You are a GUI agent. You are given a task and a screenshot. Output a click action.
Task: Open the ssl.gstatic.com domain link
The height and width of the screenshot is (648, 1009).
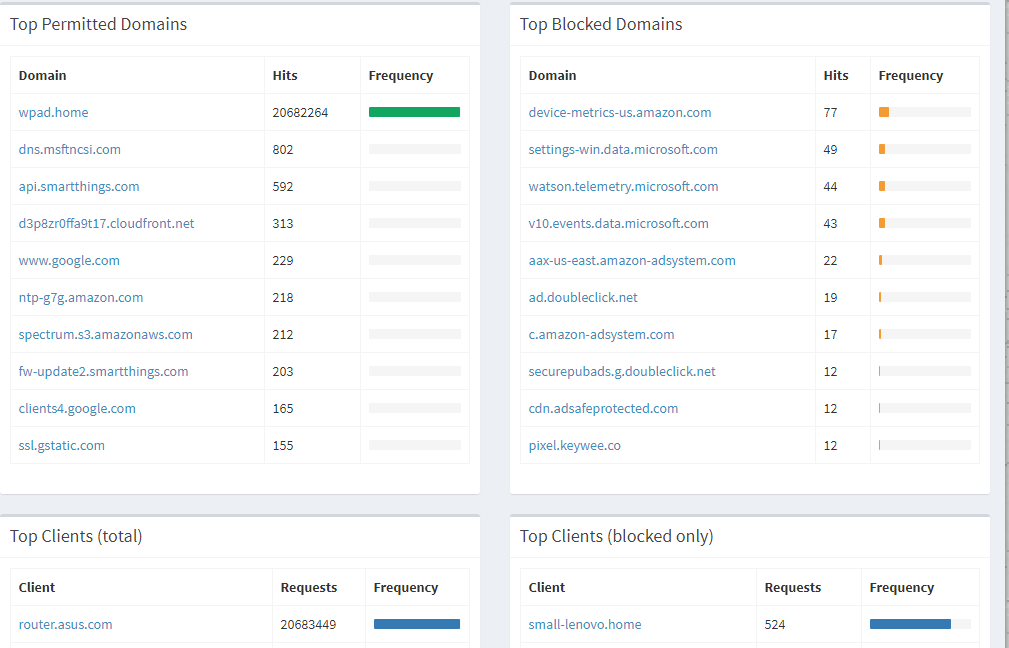click(x=61, y=445)
